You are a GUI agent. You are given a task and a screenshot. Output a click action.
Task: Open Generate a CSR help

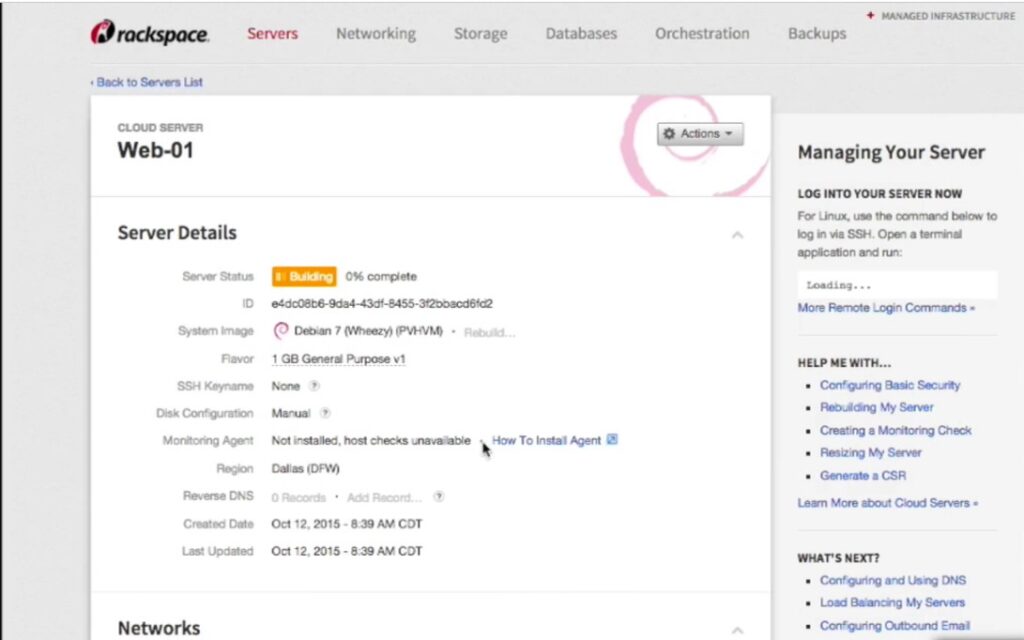(x=863, y=475)
